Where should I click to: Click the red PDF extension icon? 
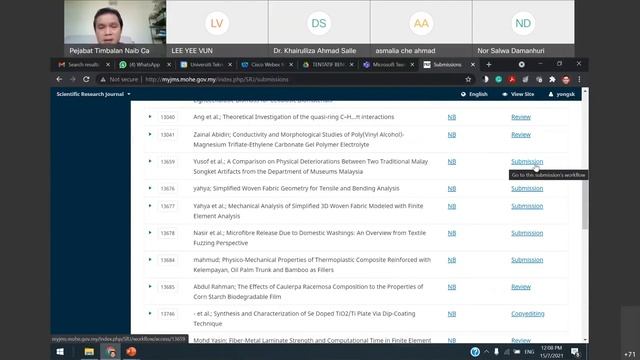pyautogui.click(x=512, y=80)
